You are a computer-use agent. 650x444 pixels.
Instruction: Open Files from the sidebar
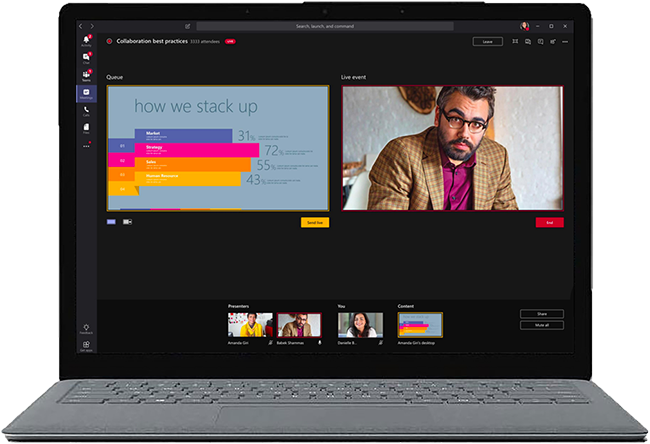coord(86,129)
